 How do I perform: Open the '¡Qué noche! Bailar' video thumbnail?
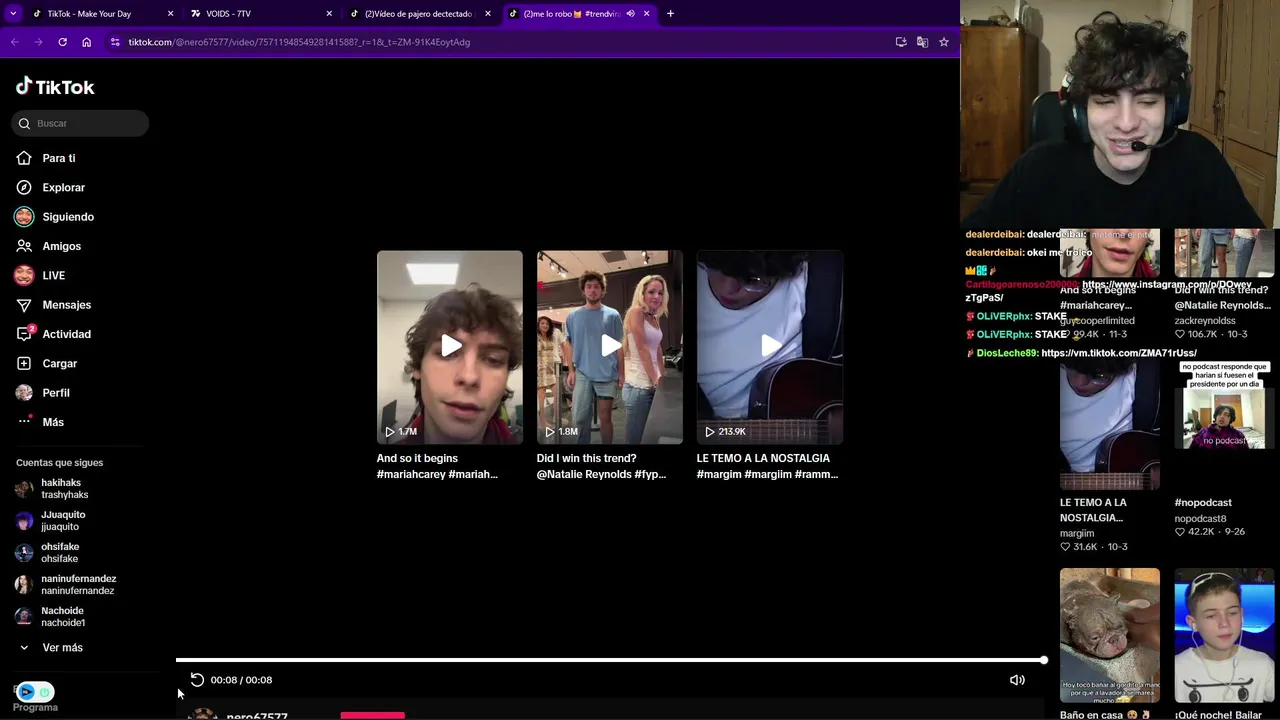[1224, 636]
